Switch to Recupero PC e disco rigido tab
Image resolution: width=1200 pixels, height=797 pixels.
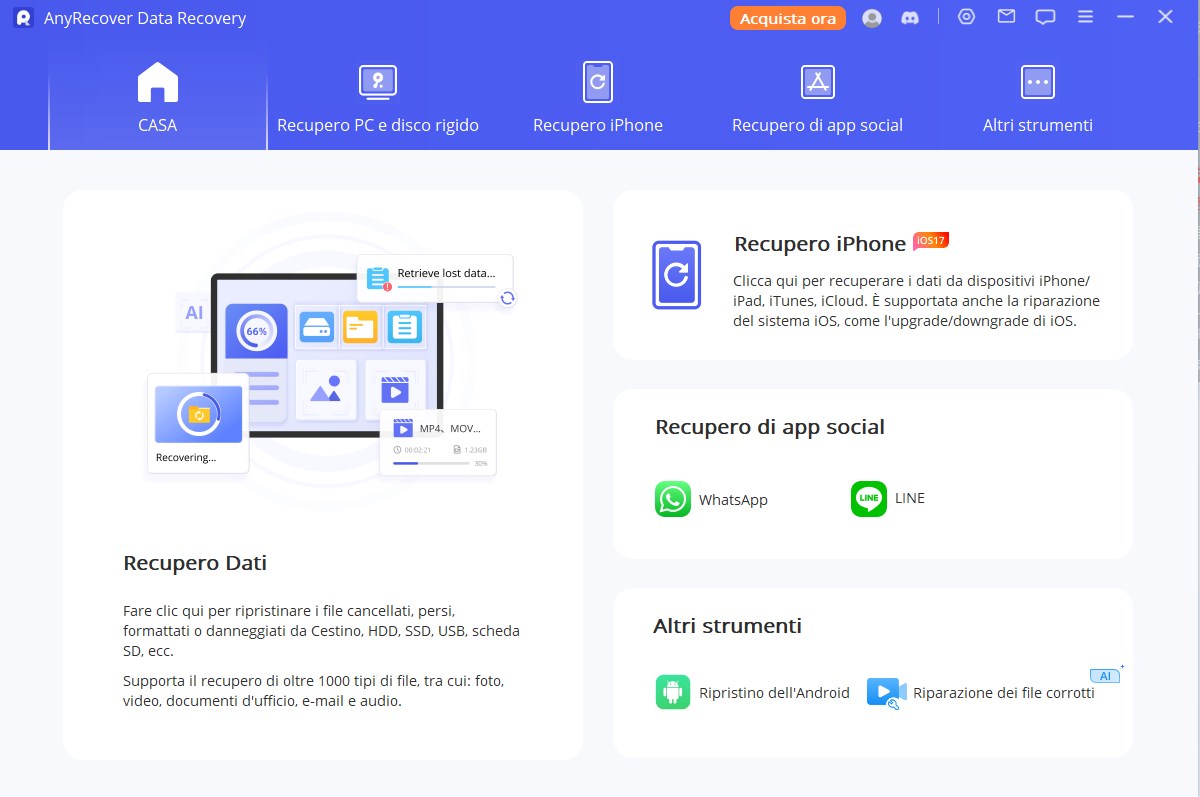click(x=378, y=99)
